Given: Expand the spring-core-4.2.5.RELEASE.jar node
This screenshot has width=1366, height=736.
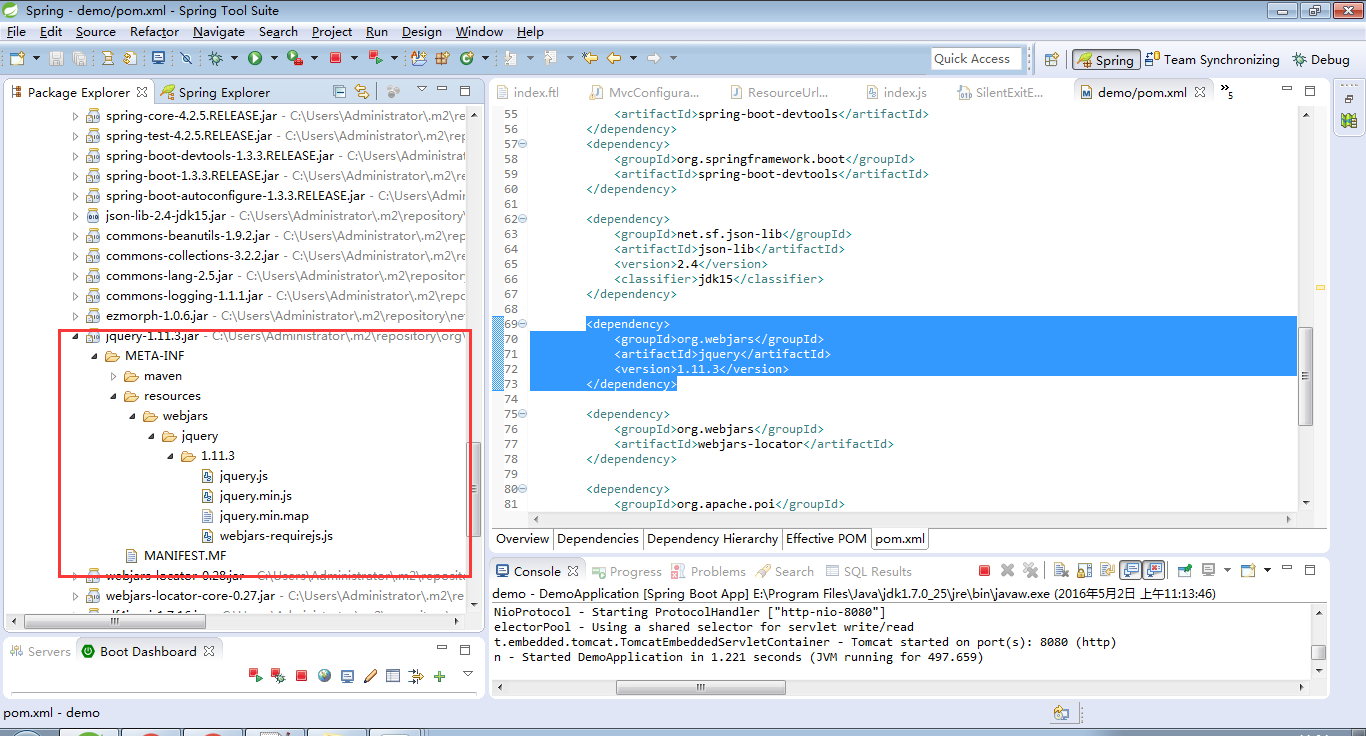Looking at the screenshot, I should click(x=75, y=116).
